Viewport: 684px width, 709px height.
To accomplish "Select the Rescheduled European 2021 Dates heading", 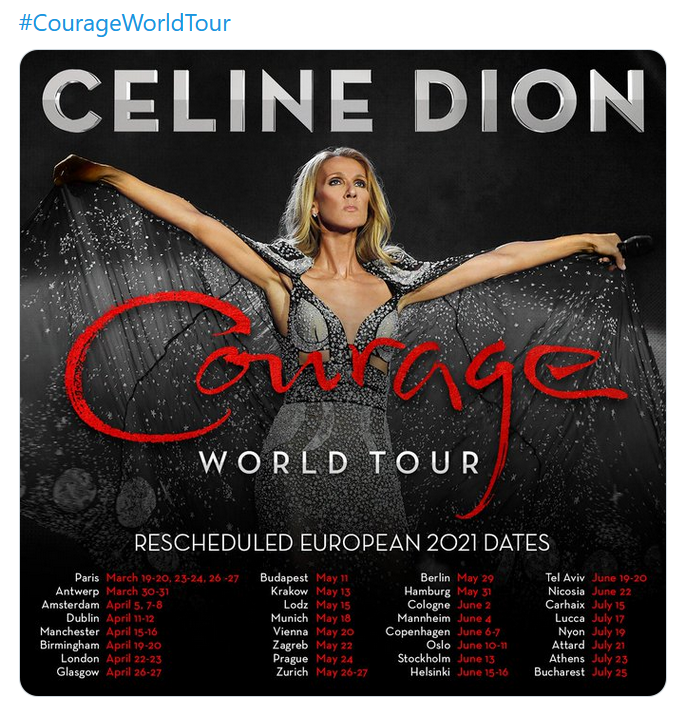I will [342, 543].
